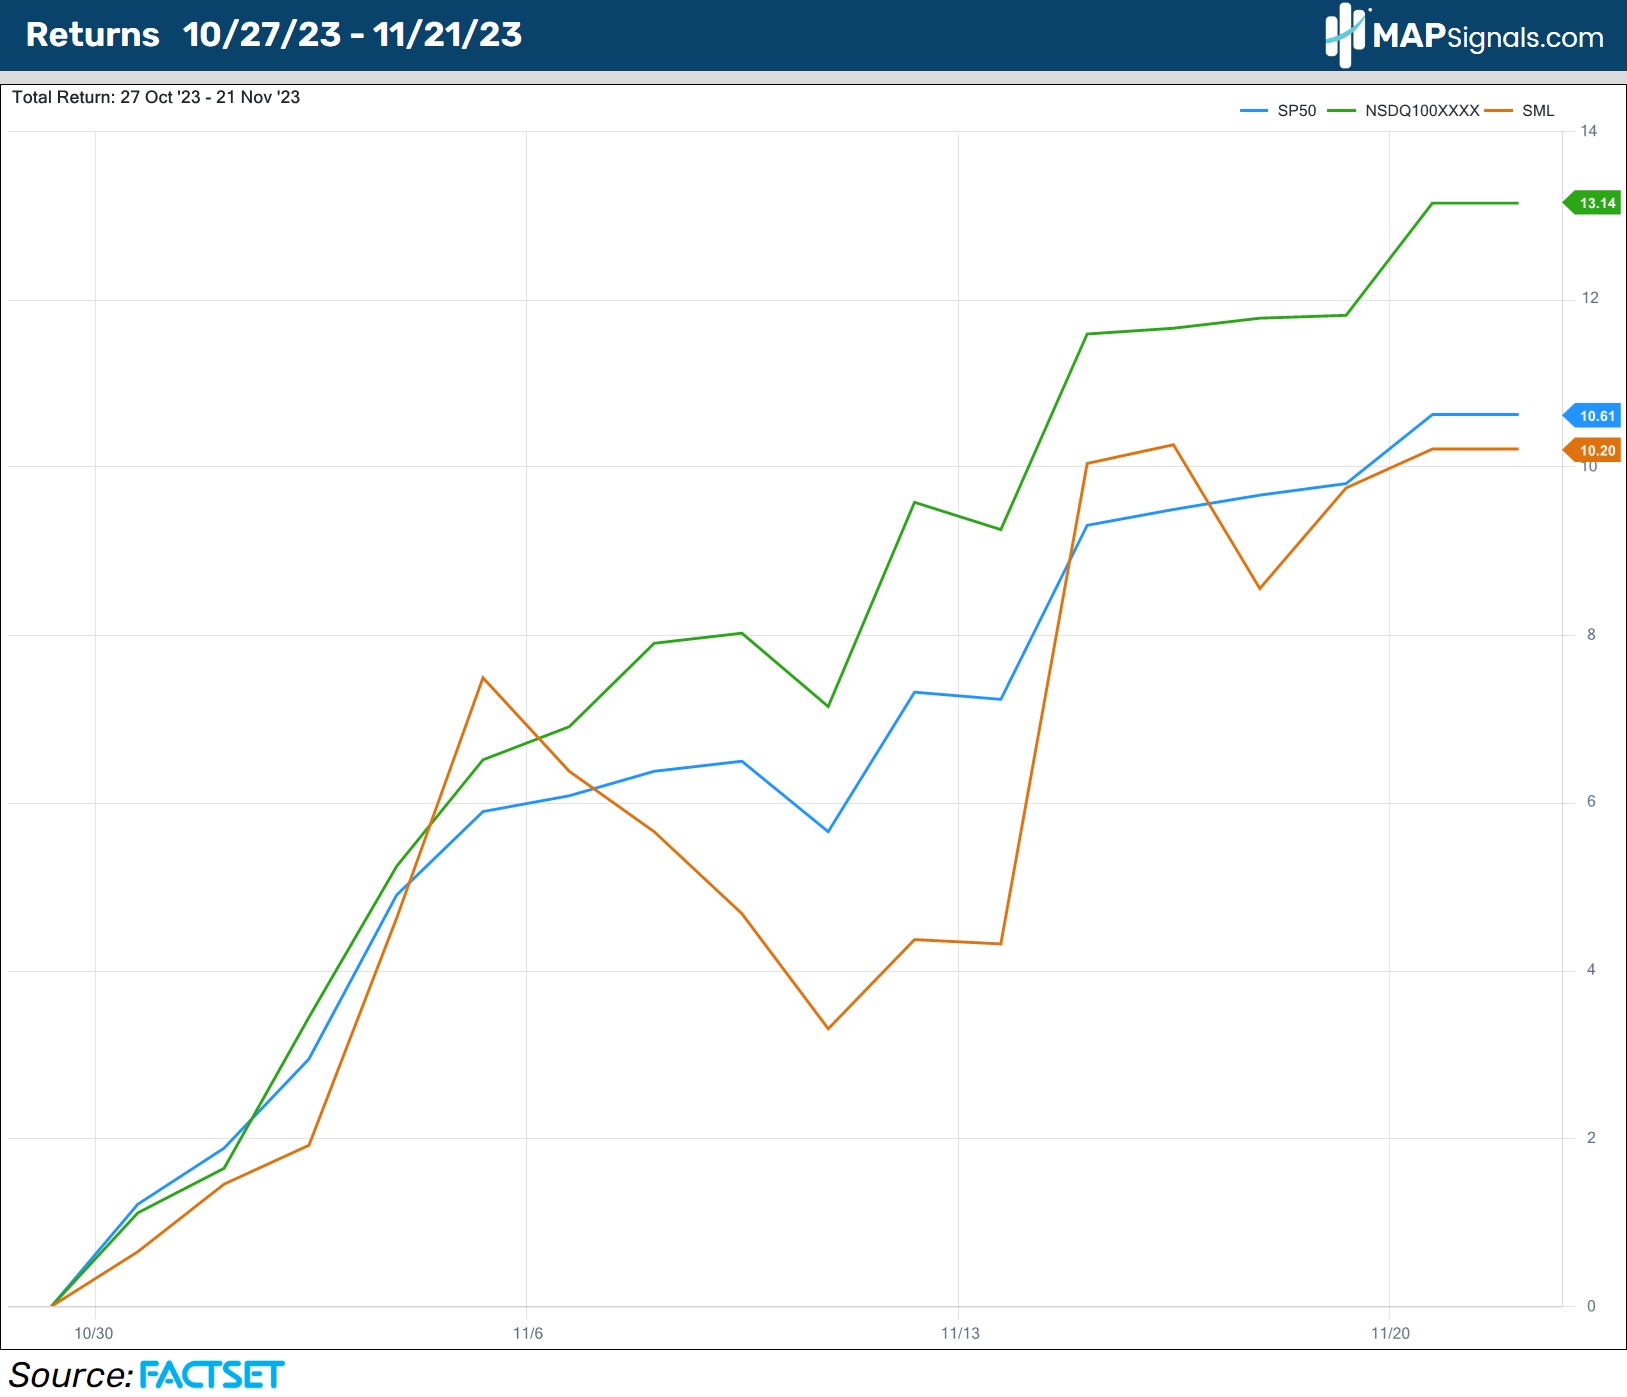Click the 8 y-axis label
Image resolution: width=1627 pixels, height=1397 pixels.
click(x=1591, y=635)
